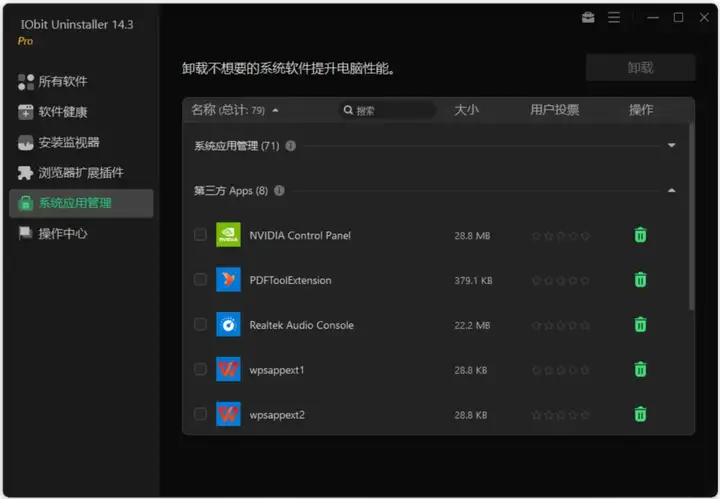The height and width of the screenshot is (499, 720).
Task: Uninstall PDFToolExtension via its trash icon
Action: coord(640,280)
